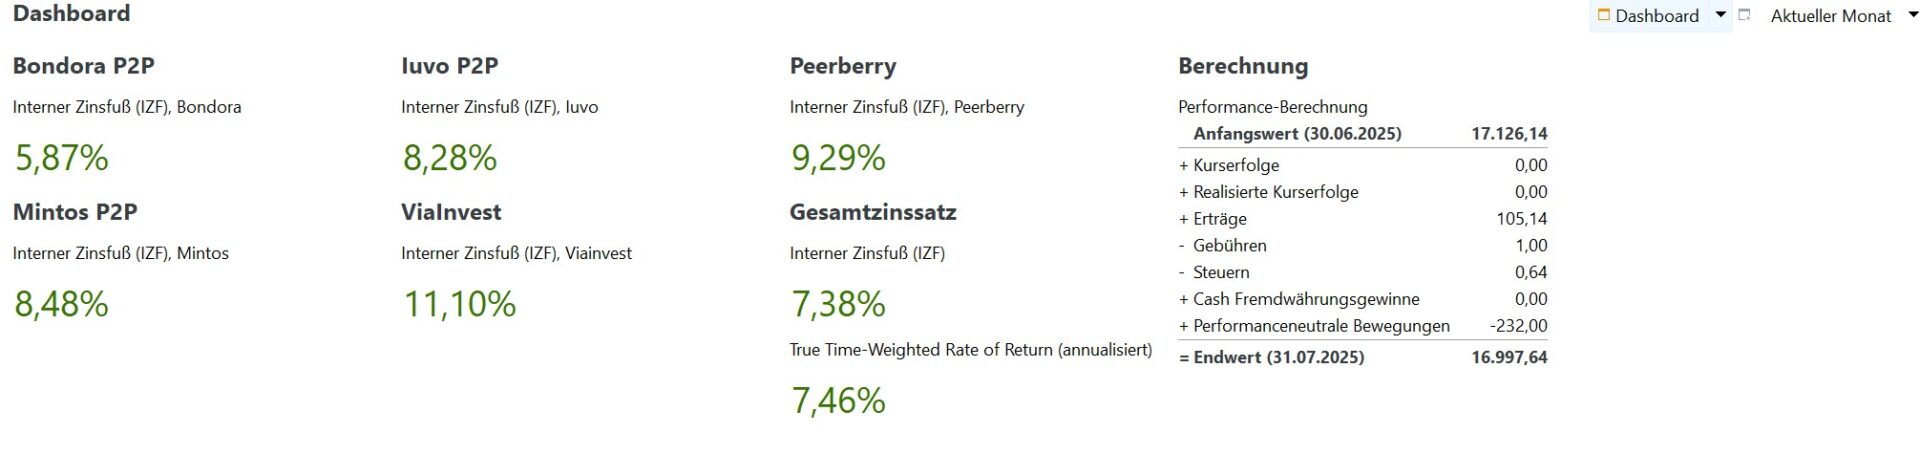Click the Berechnung column heading
Screen dimensions: 1920x454
tap(1243, 67)
